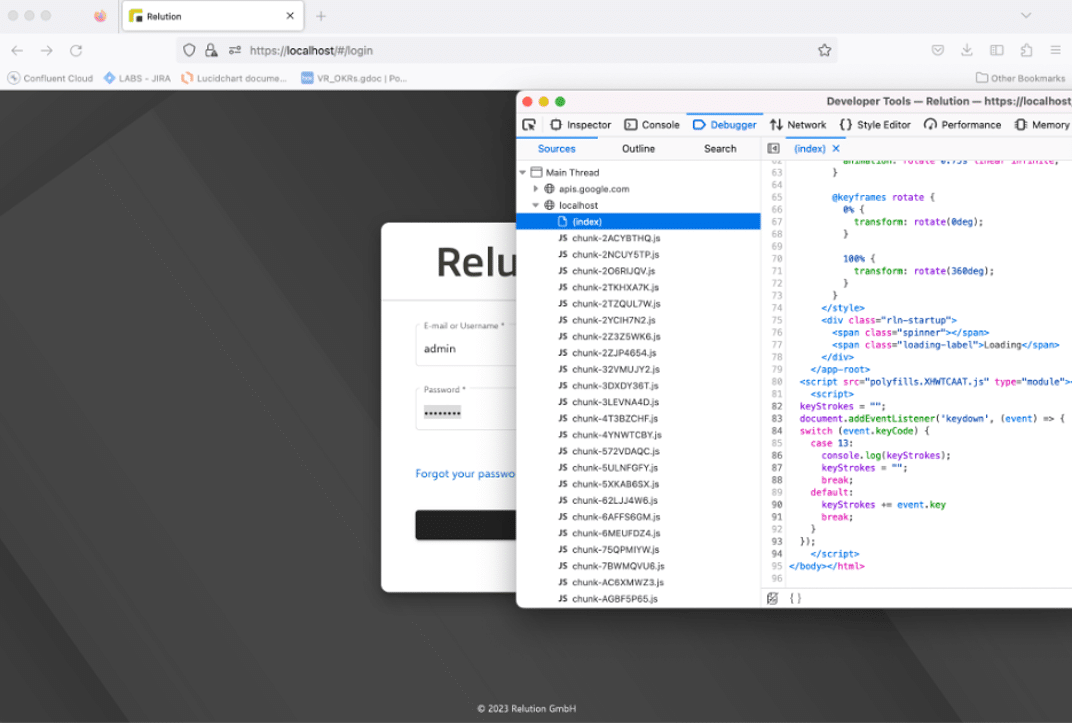The height and width of the screenshot is (724, 1072).
Task: Open chunk-2TKHXA7K.js in sources
Action: point(615,287)
